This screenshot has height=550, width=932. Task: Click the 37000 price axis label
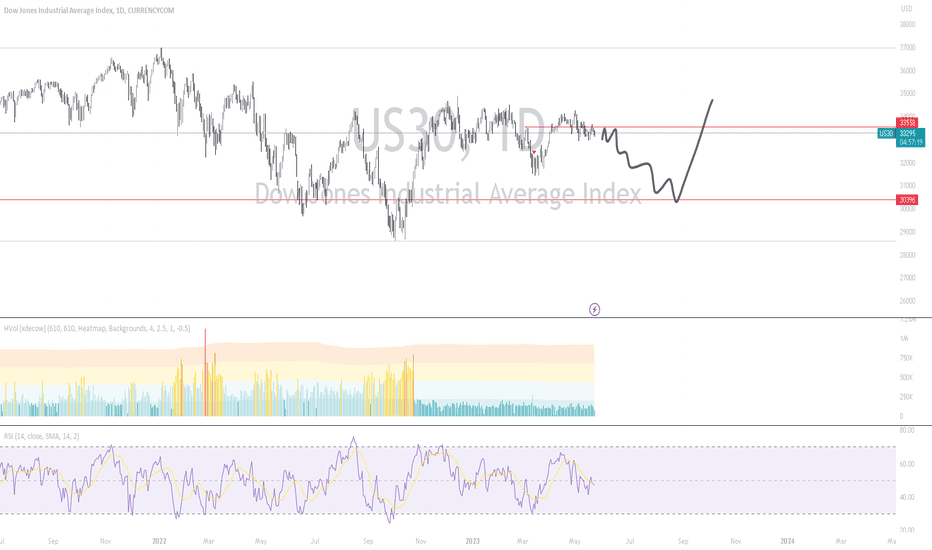(908, 48)
